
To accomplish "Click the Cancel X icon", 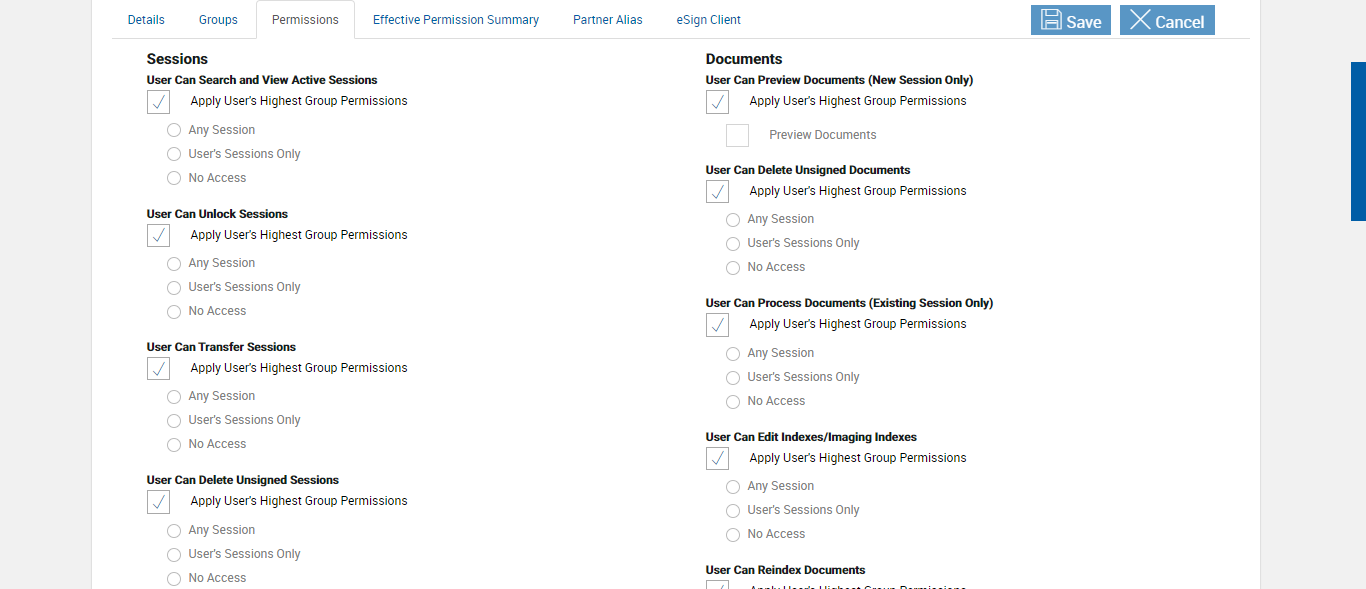I will point(1140,20).
